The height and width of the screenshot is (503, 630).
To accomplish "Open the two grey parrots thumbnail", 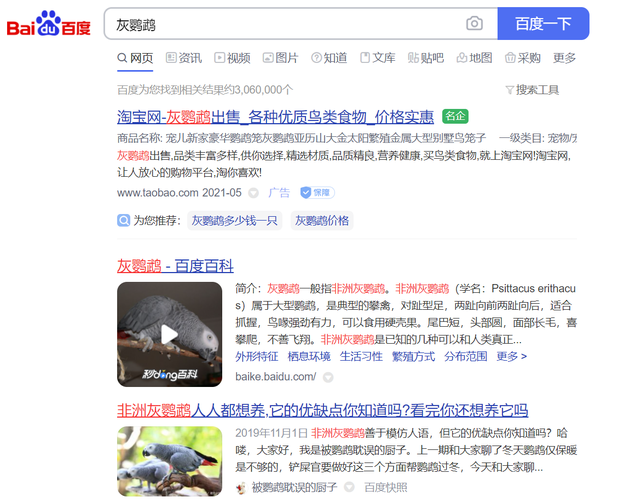I will click(170, 461).
